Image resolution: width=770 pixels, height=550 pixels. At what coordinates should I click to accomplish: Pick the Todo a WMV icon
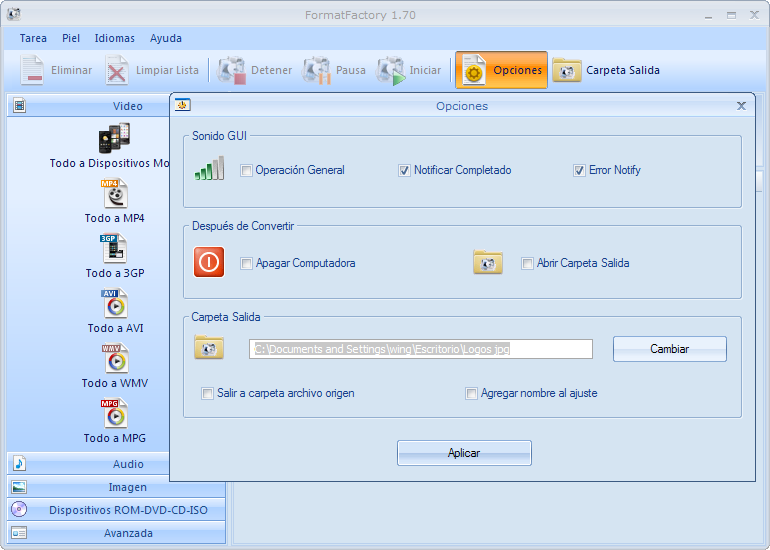click(x=115, y=359)
